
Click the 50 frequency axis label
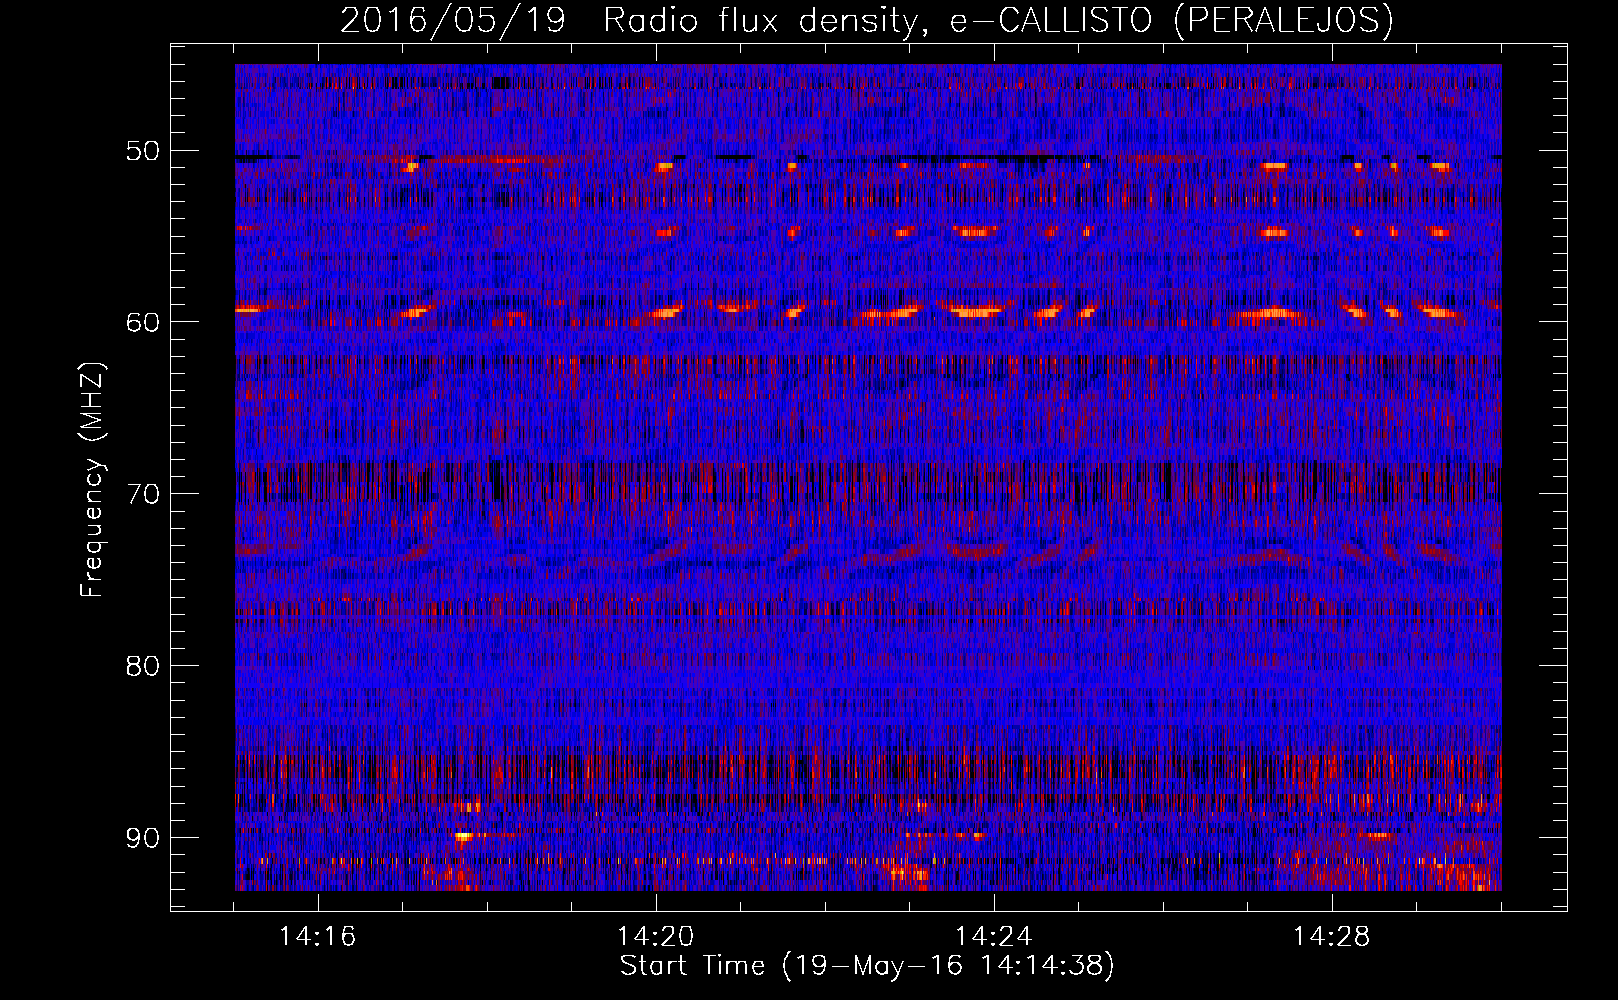142,151
